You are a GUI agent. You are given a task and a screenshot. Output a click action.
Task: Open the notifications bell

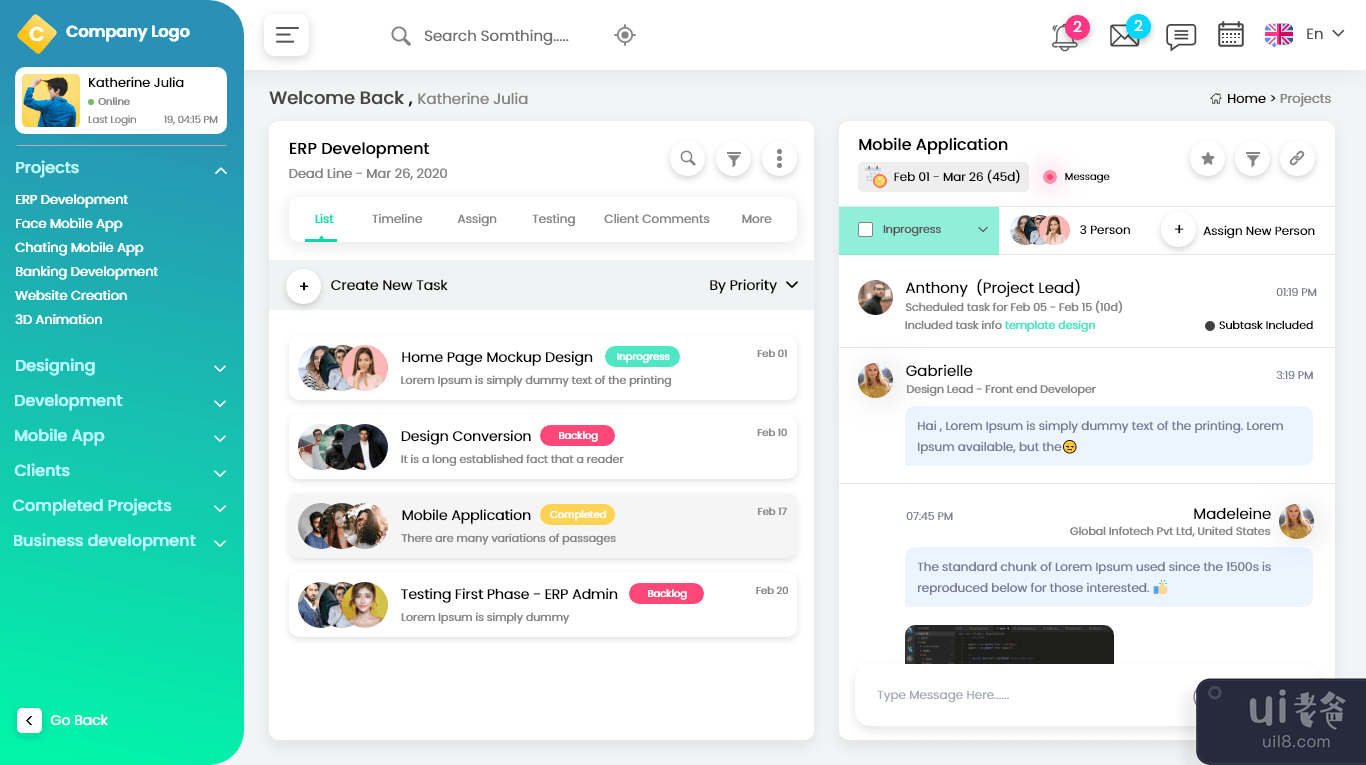coord(1064,37)
